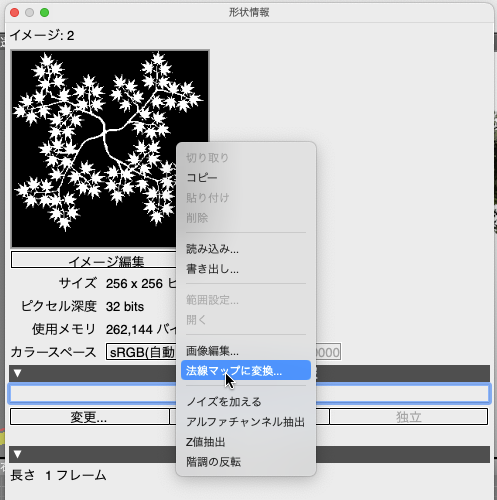Select 法線マップに変換... menu entry

tap(246, 370)
